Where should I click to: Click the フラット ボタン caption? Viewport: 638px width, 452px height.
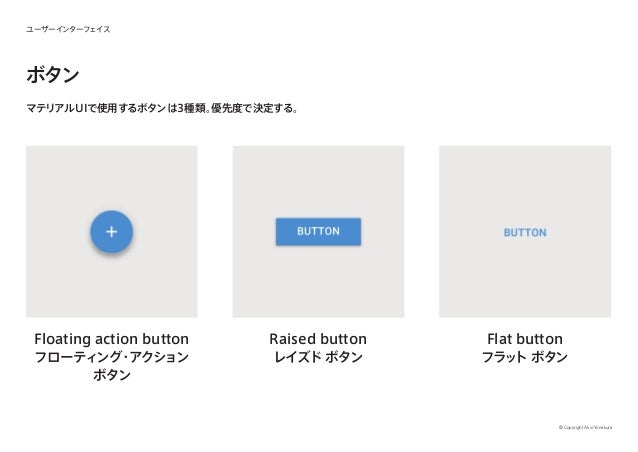[525, 357]
